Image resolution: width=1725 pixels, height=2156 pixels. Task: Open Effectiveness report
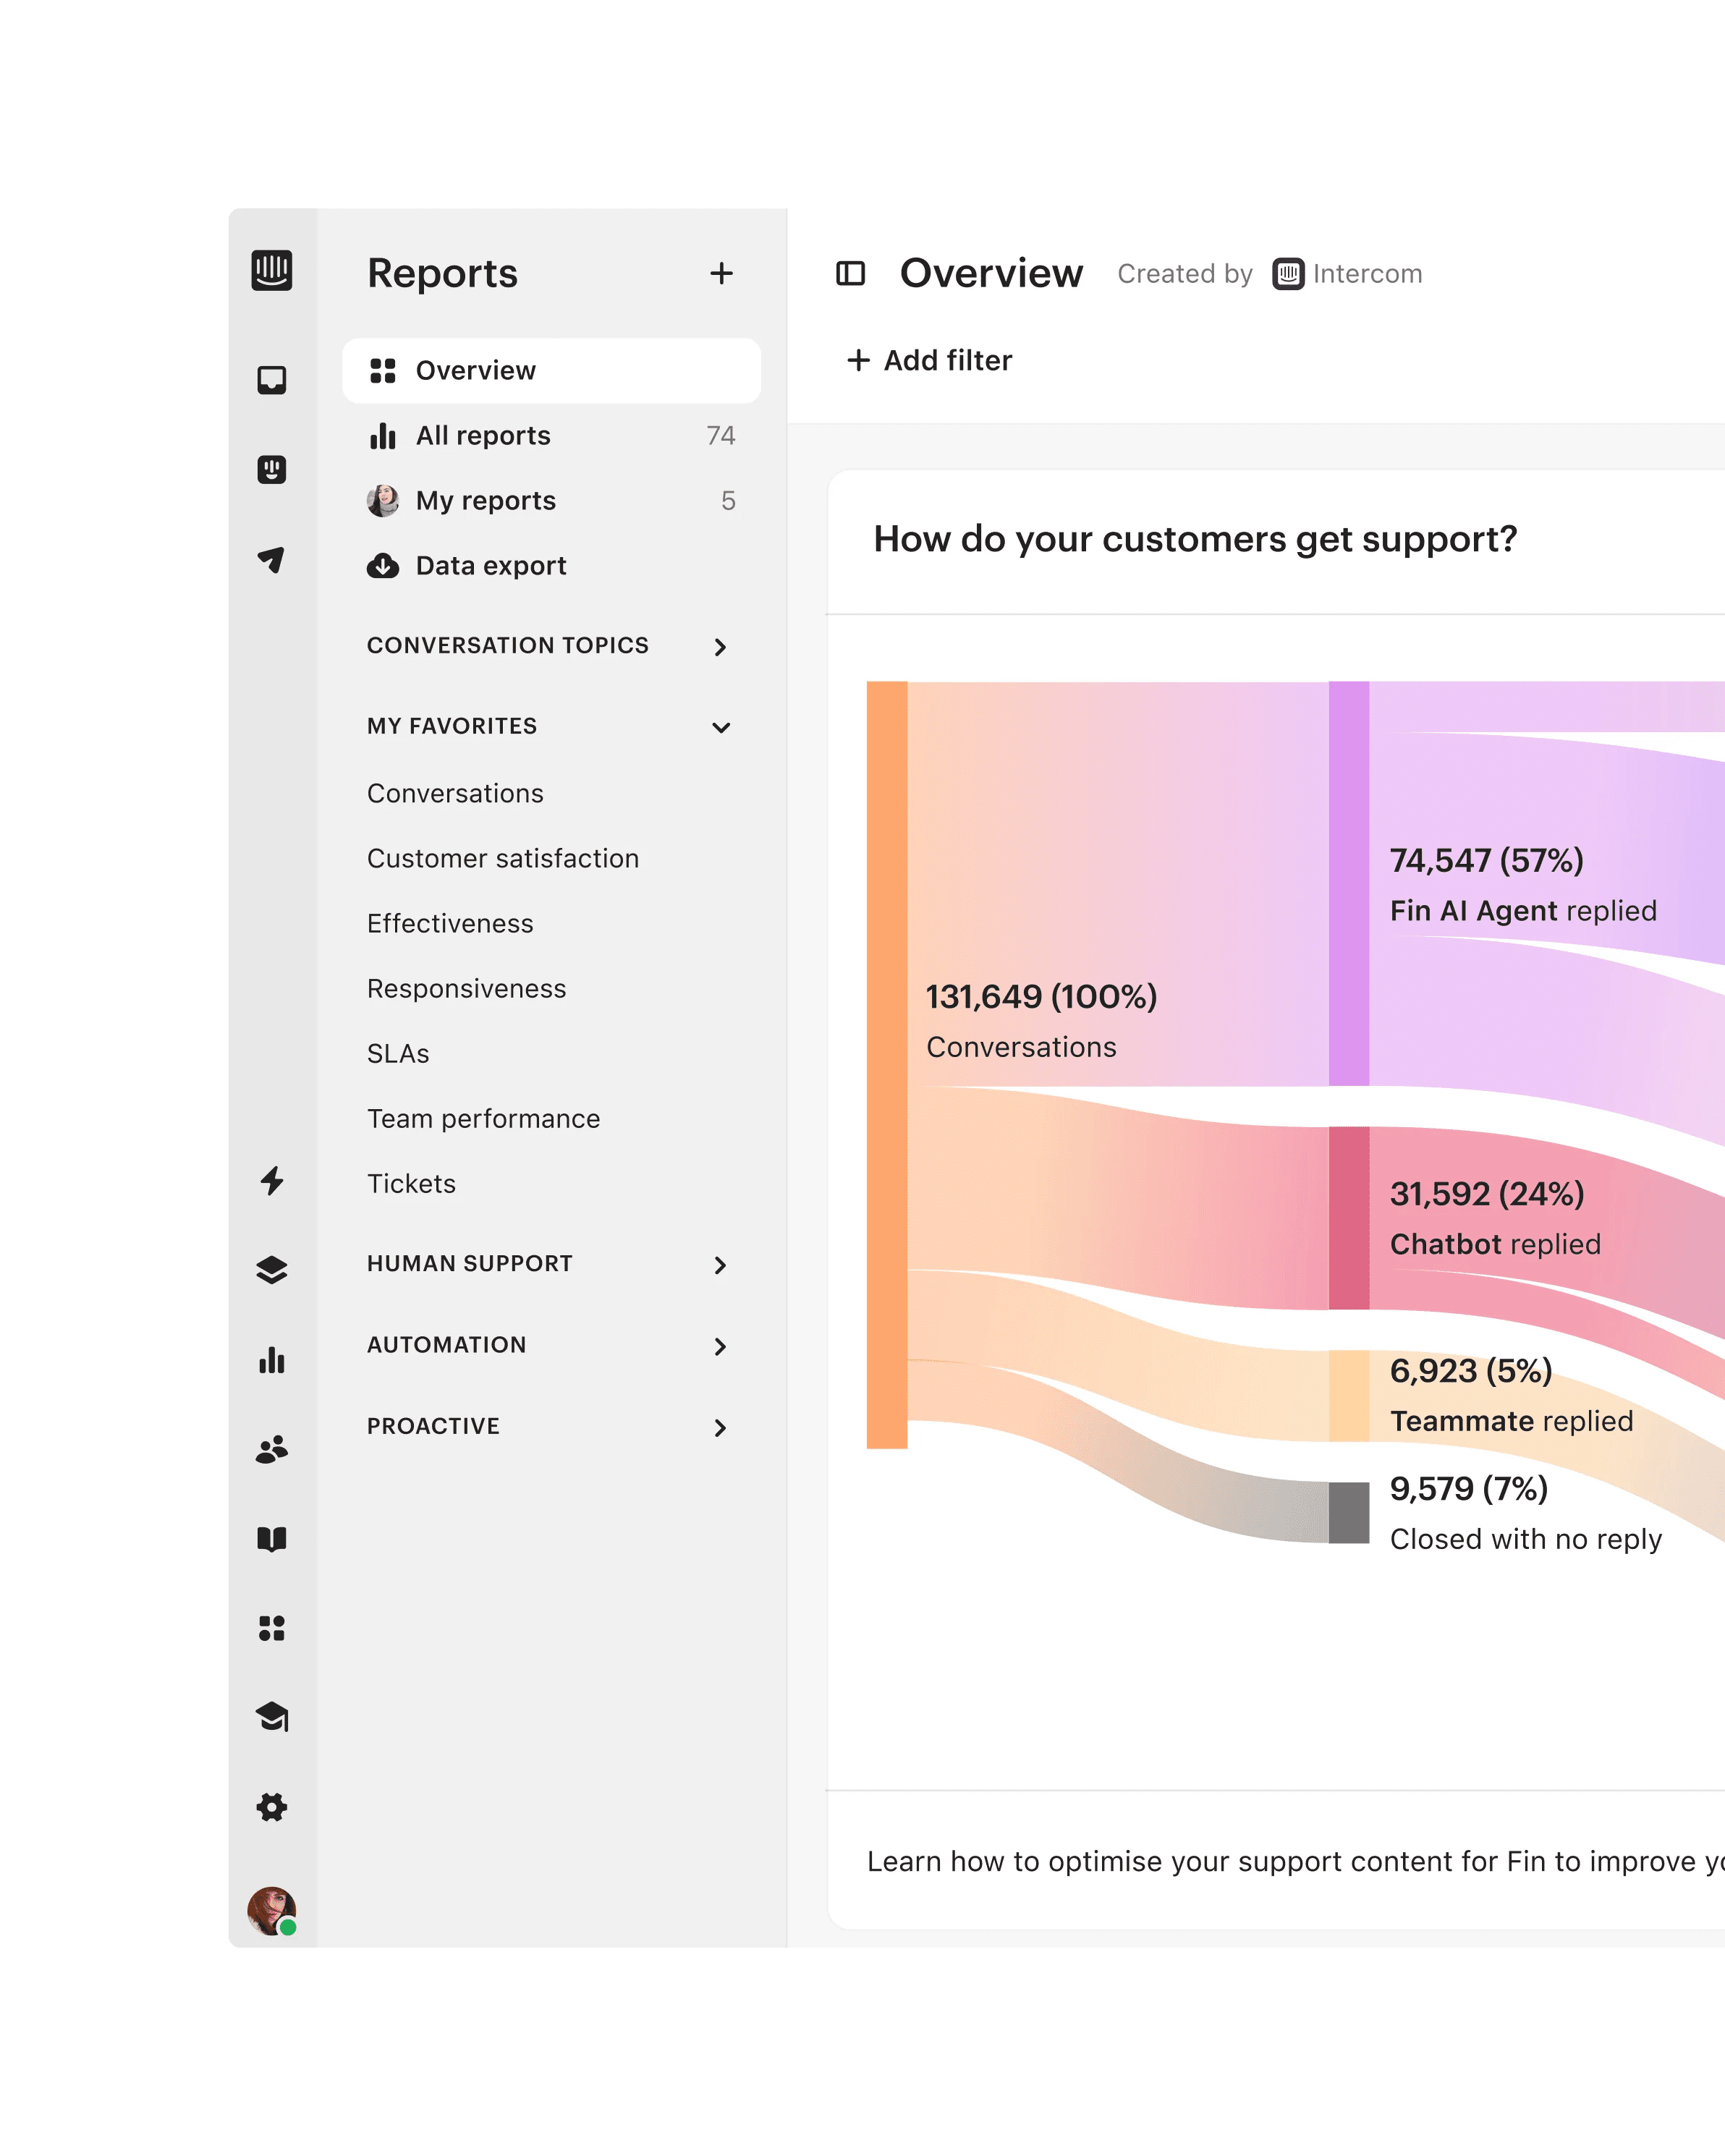(x=450, y=923)
